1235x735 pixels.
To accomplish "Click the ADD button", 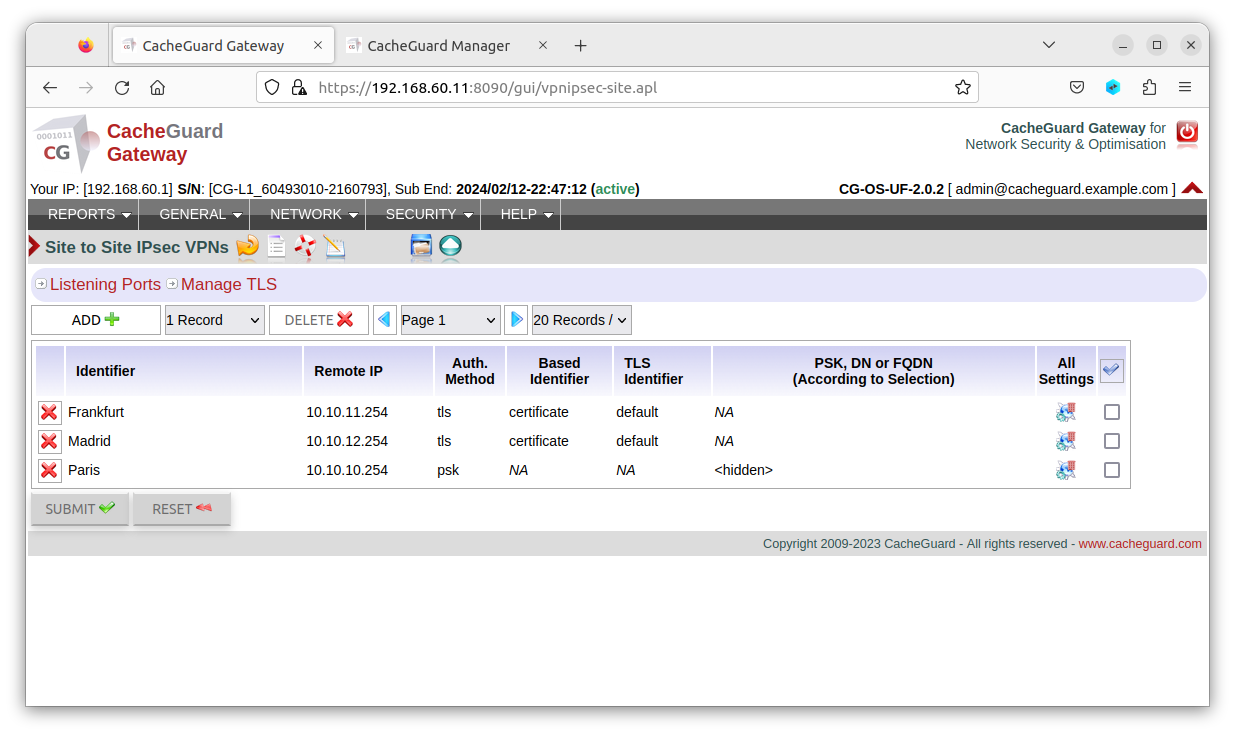I will [x=96, y=320].
